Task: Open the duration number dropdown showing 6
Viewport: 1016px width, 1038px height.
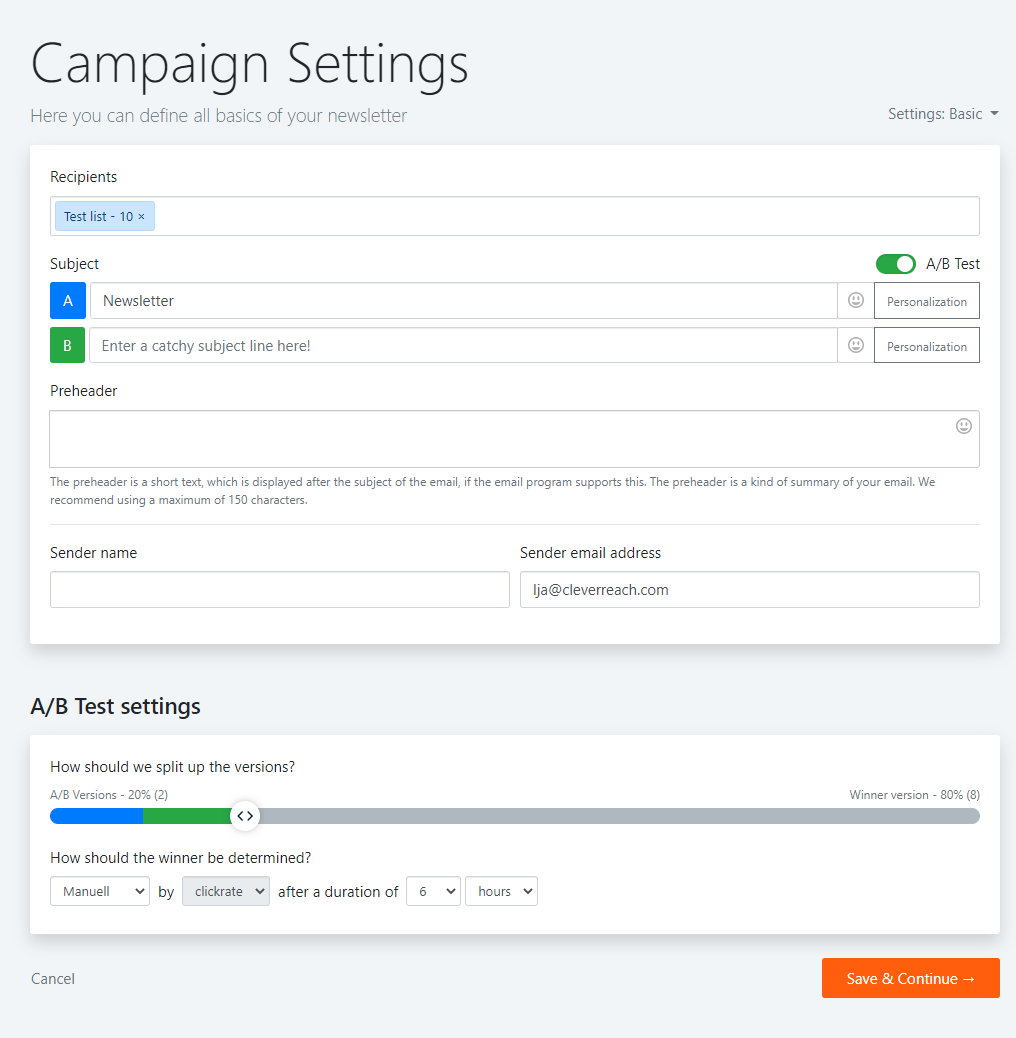Action: click(434, 892)
